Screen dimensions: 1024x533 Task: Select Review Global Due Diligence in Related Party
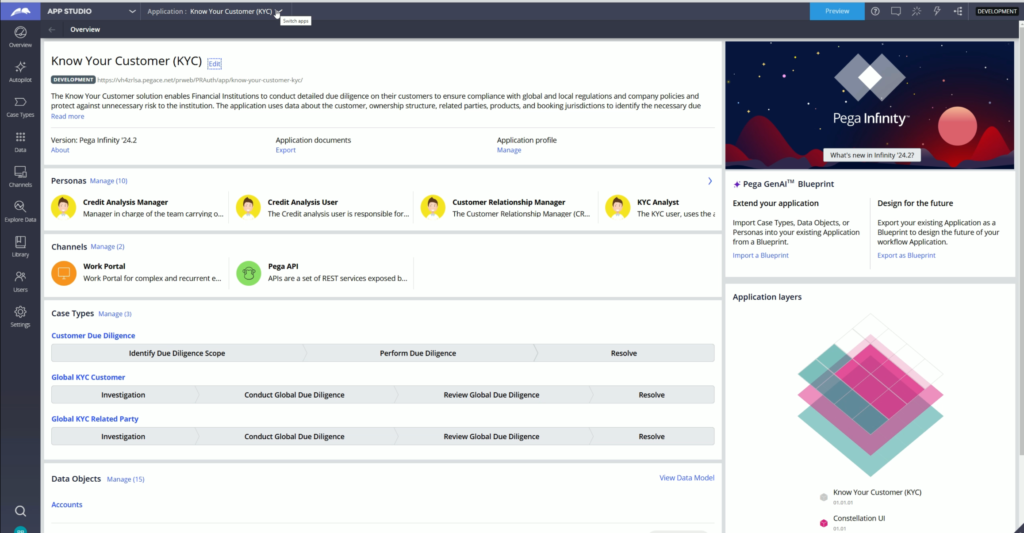[x=491, y=437]
